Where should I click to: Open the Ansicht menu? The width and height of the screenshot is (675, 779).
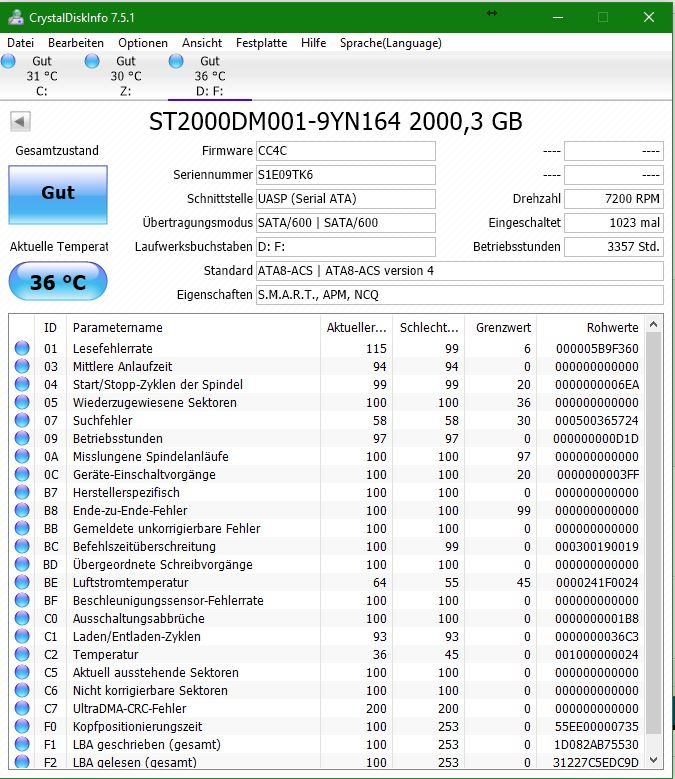coord(202,43)
